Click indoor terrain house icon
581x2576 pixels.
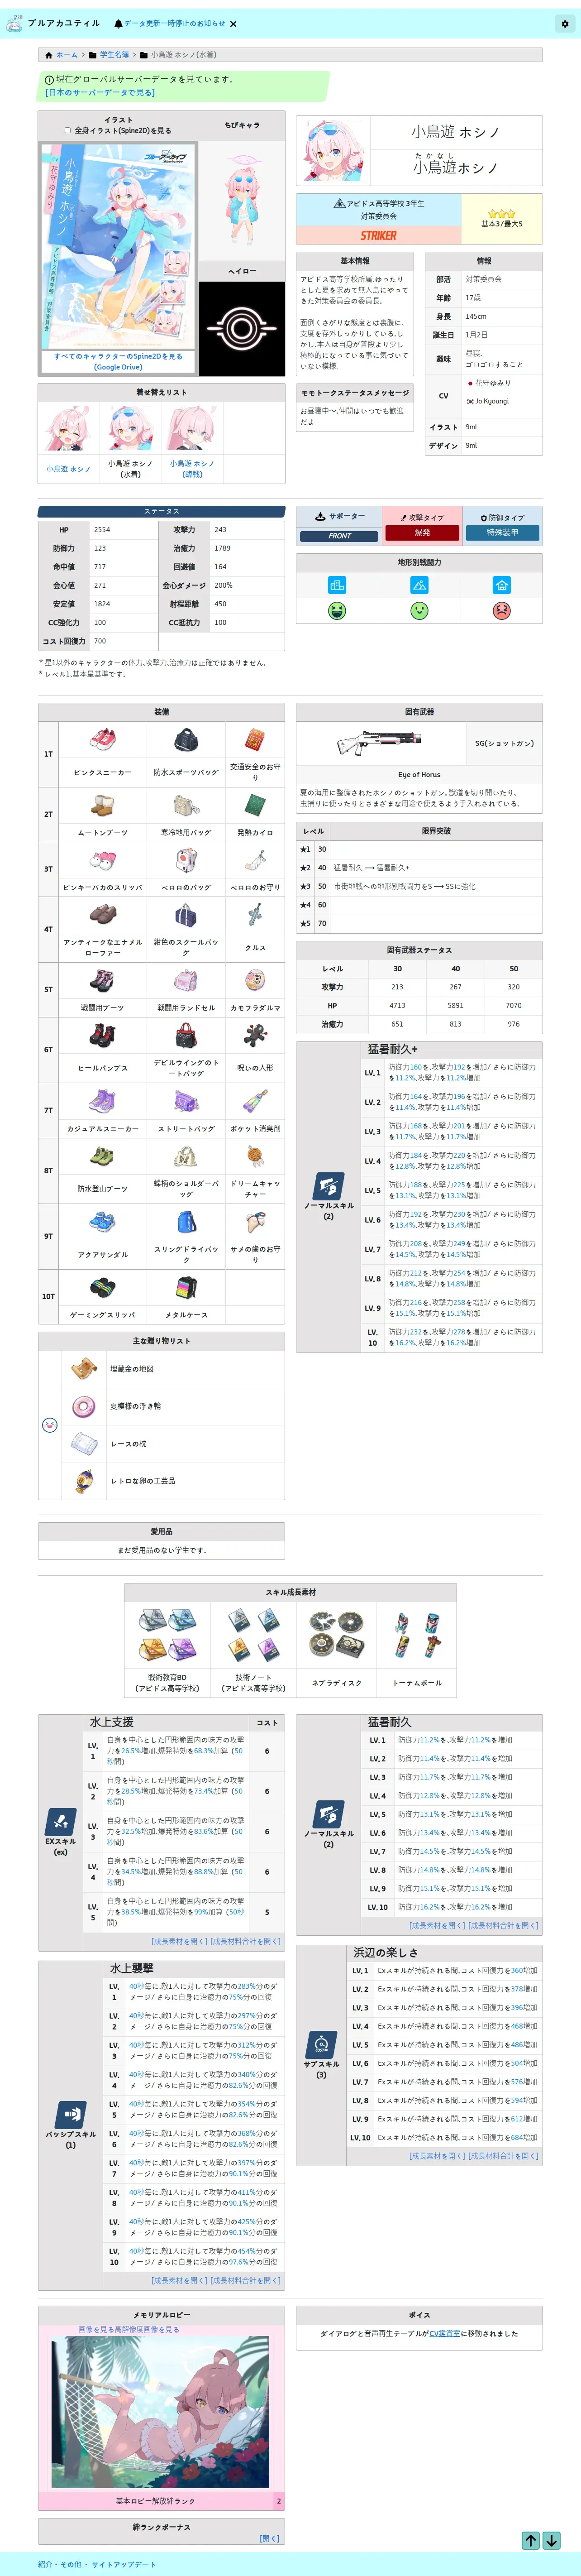click(501, 584)
